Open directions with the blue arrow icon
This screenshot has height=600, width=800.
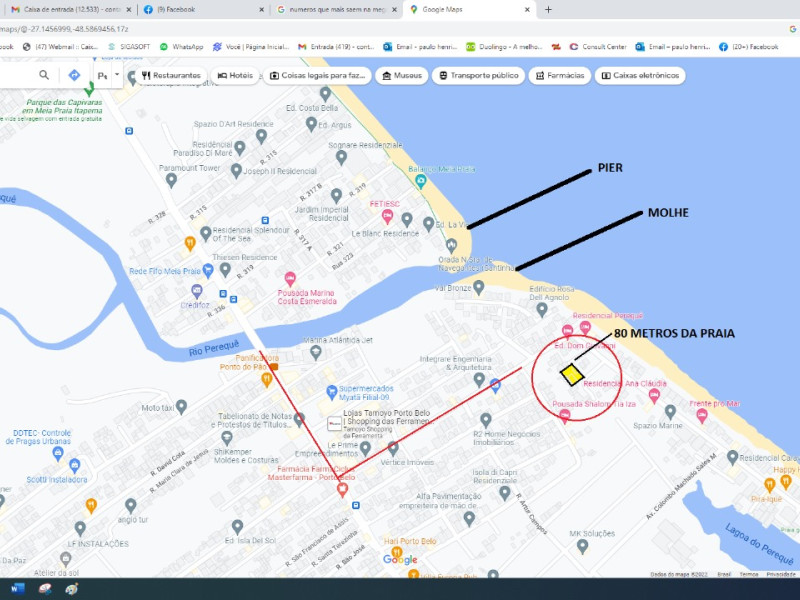74,75
